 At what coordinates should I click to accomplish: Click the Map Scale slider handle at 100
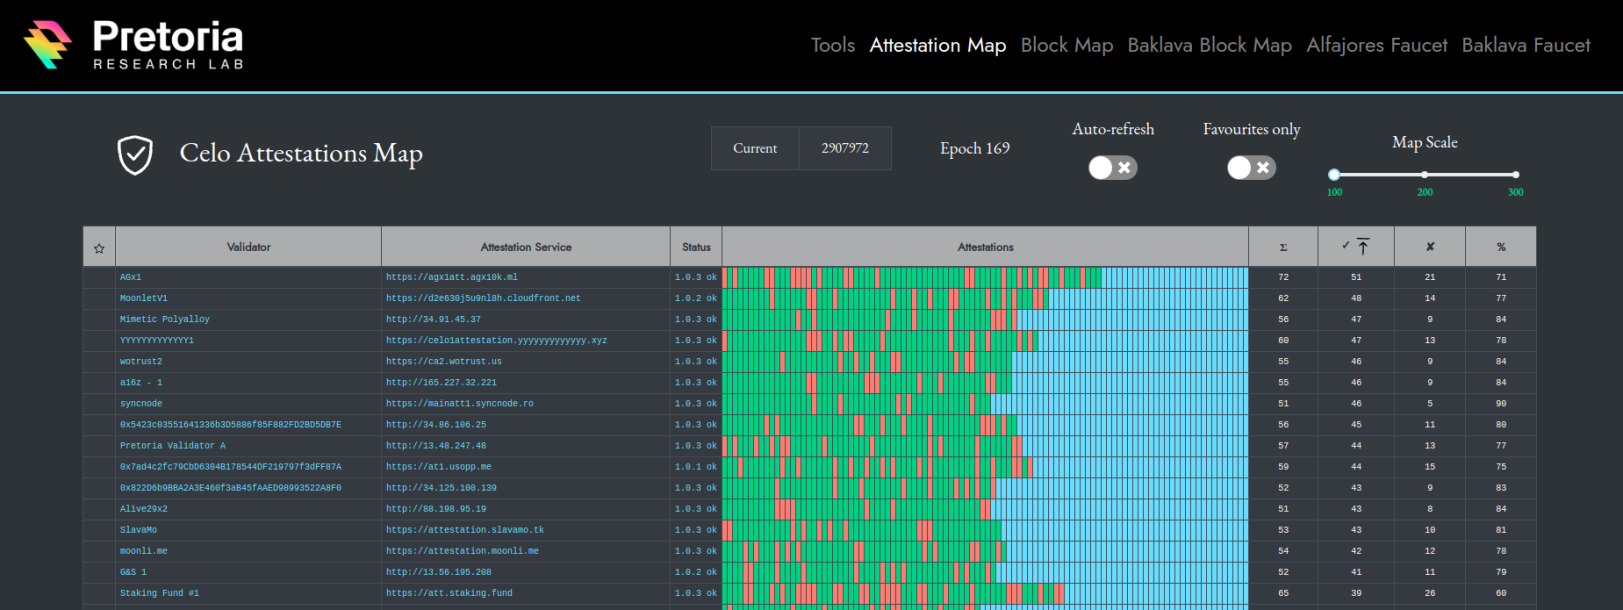pyautogui.click(x=1334, y=175)
